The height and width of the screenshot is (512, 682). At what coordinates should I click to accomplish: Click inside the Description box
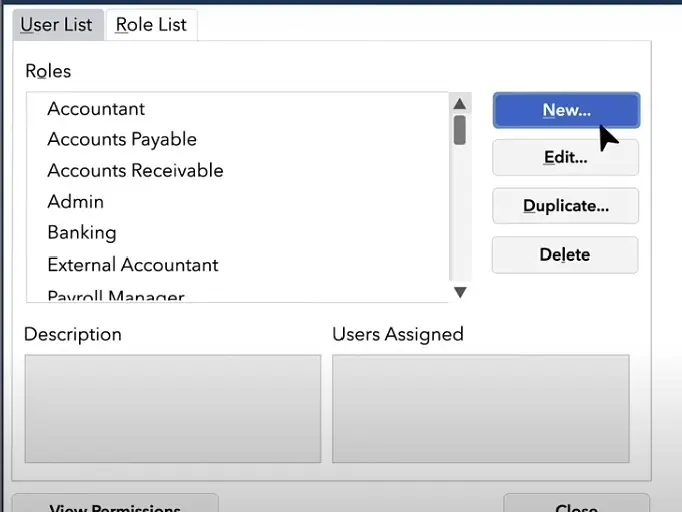(x=172, y=408)
